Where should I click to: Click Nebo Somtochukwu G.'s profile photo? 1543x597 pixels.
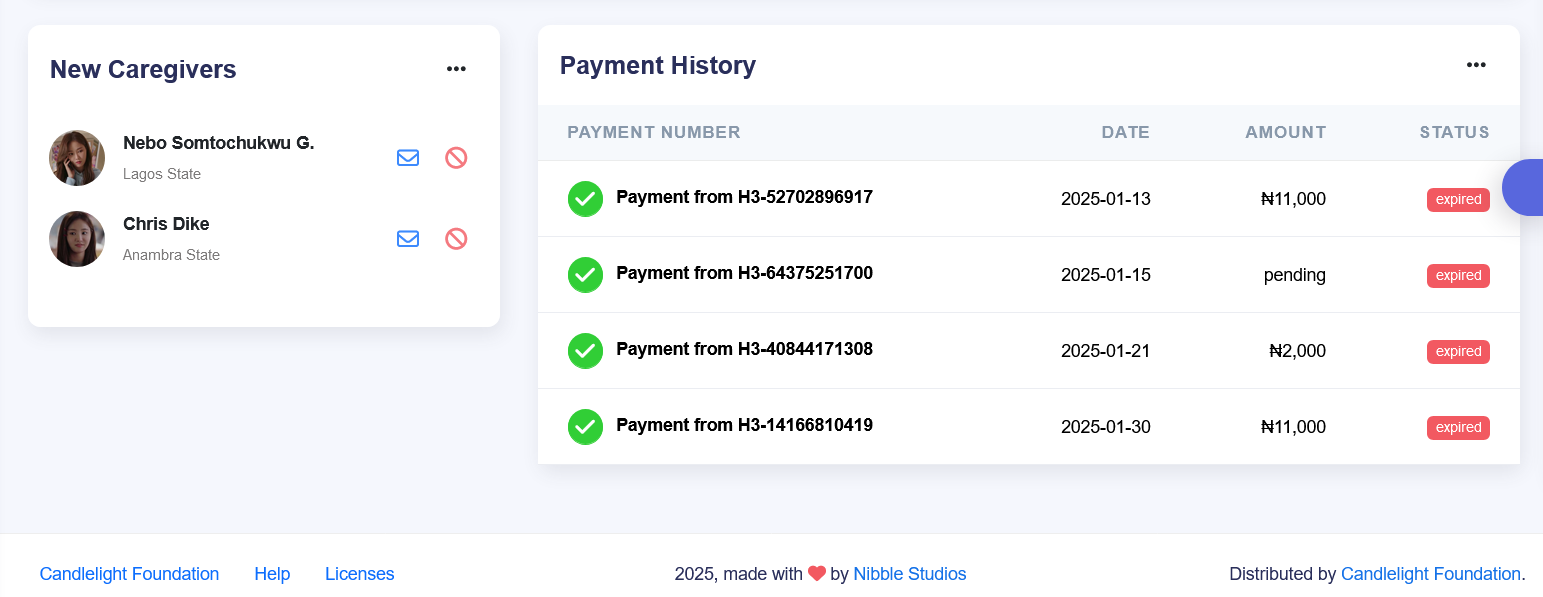(77, 158)
